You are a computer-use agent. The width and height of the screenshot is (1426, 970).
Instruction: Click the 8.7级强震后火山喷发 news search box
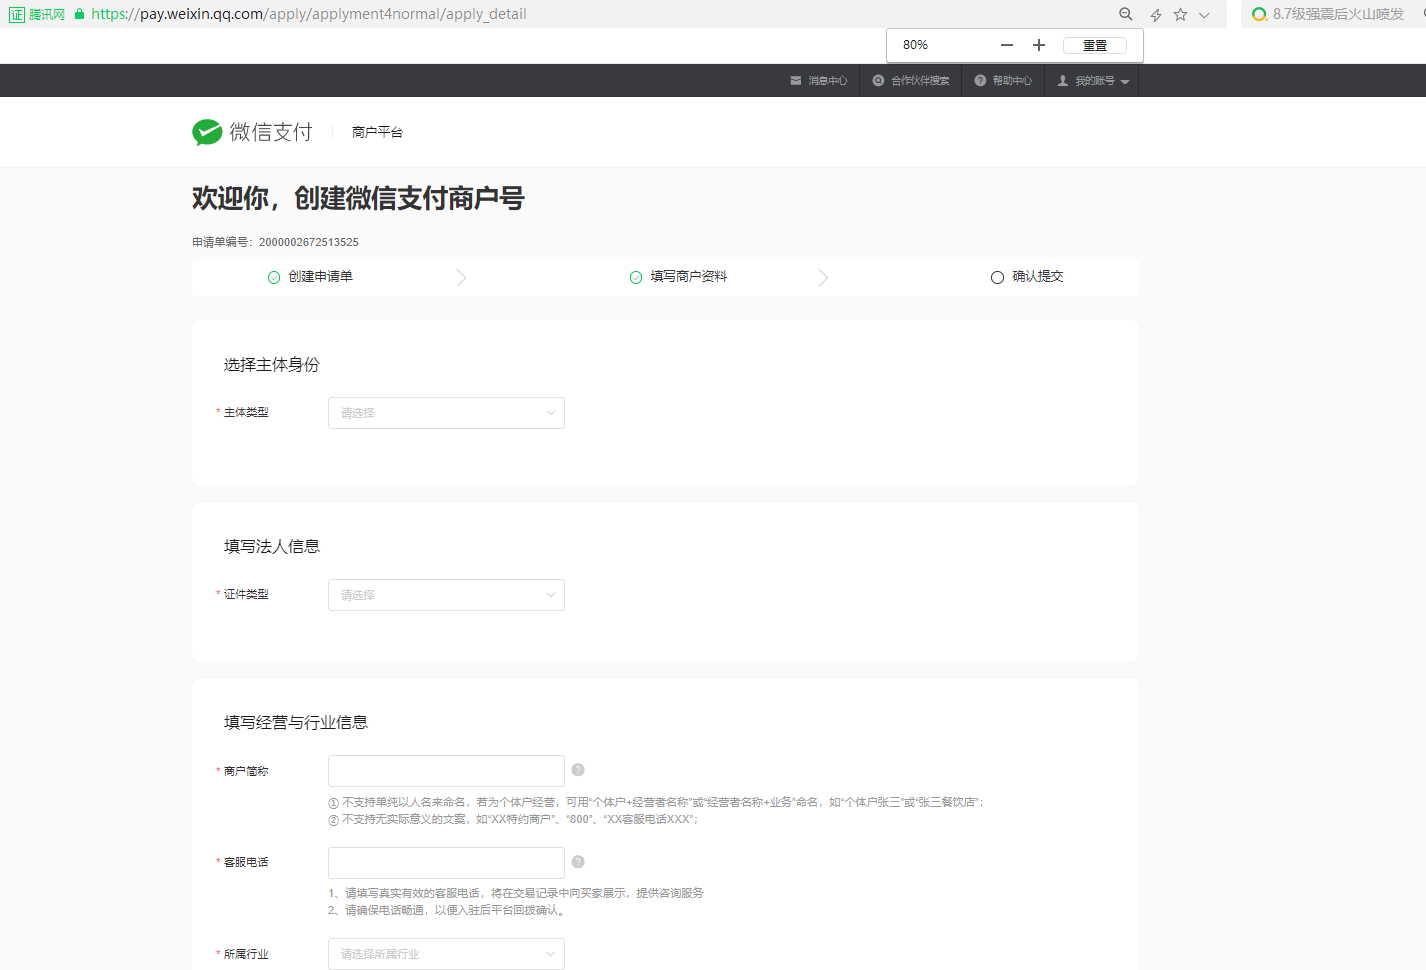1333,14
